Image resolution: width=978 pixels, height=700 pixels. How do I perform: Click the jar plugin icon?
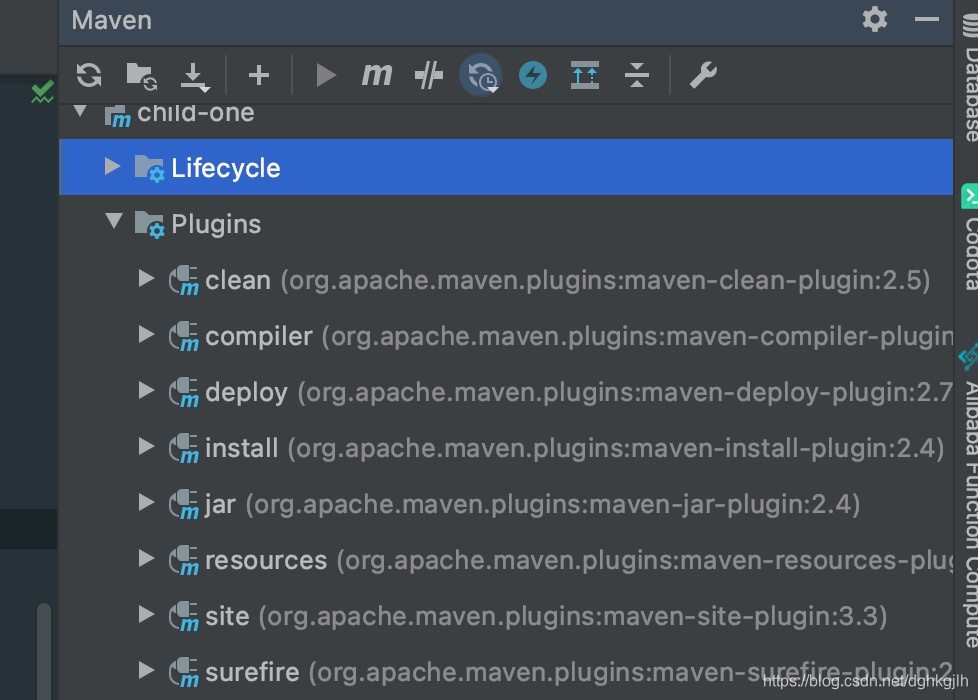pyautogui.click(x=184, y=505)
